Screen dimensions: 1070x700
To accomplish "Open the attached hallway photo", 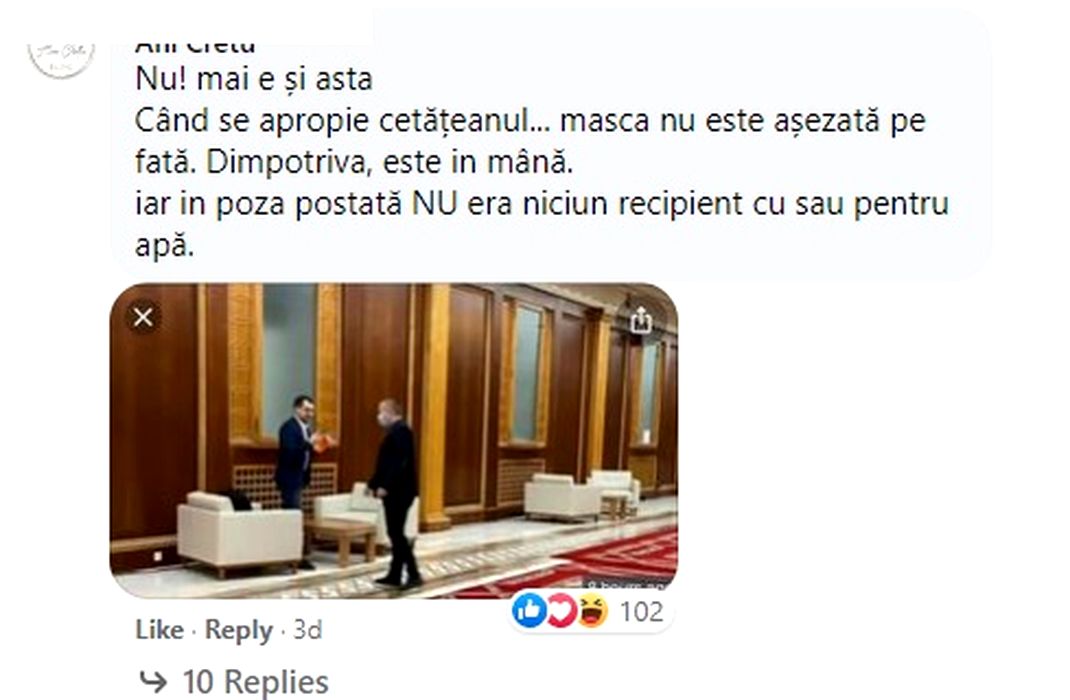I will (394, 441).
